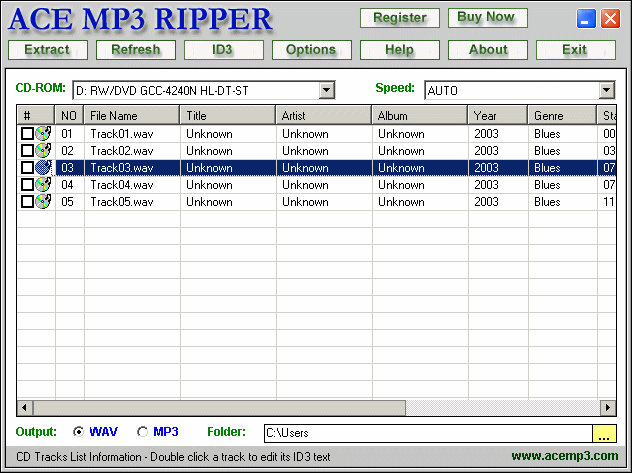Viewport: 632px width, 473px height.
Task: Click the Refresh button
Action: pyautogui.click(x=136, y=50)
